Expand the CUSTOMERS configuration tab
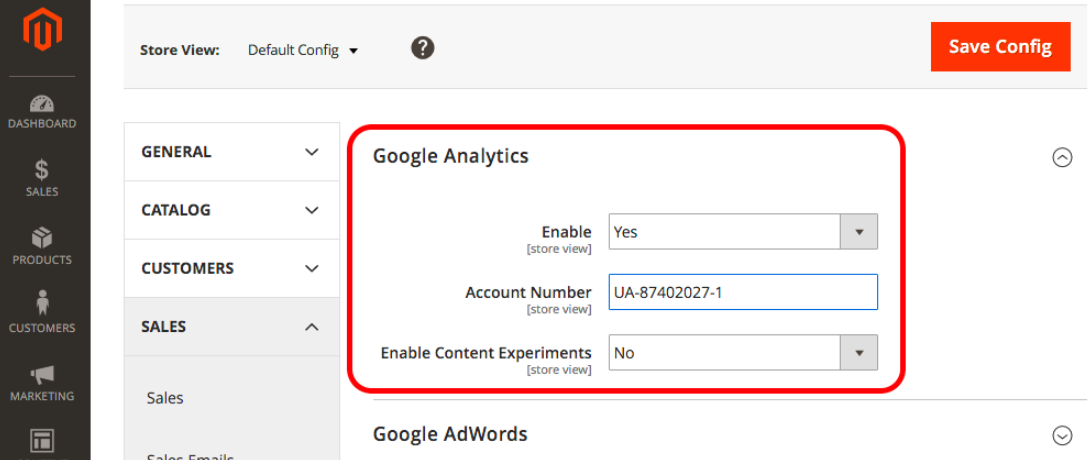 click(x=232, y=269)
